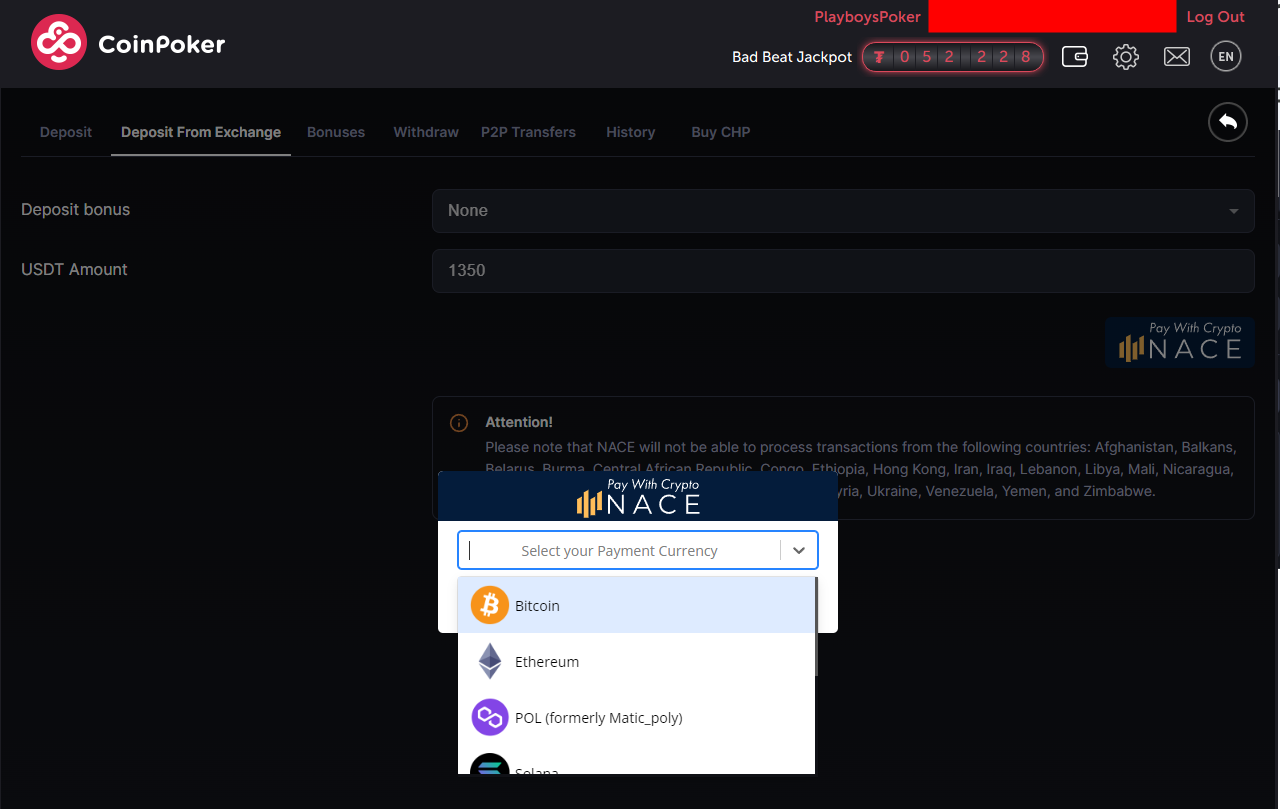
Task: Open the wallet icon in the header
Action: [1075, 57]
